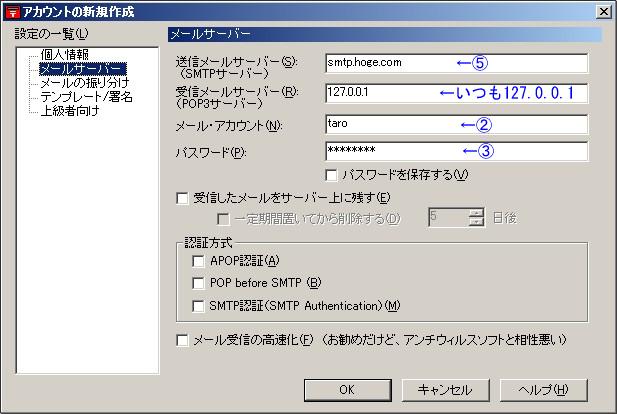Toggle 受信したメールをサーバー上に残す checkbox
Viewport: 617px width, 414px height.
pos(182,198)
